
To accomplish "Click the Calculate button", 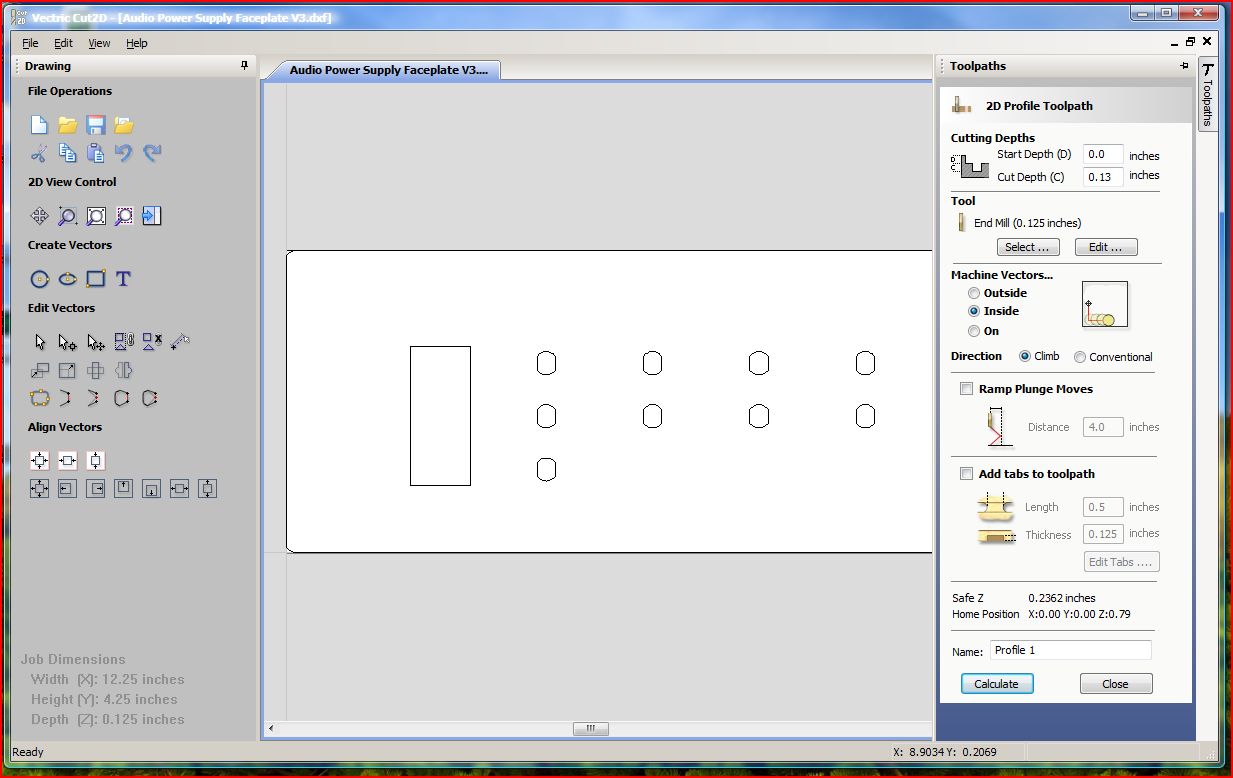I will click(x=996, y=683).
